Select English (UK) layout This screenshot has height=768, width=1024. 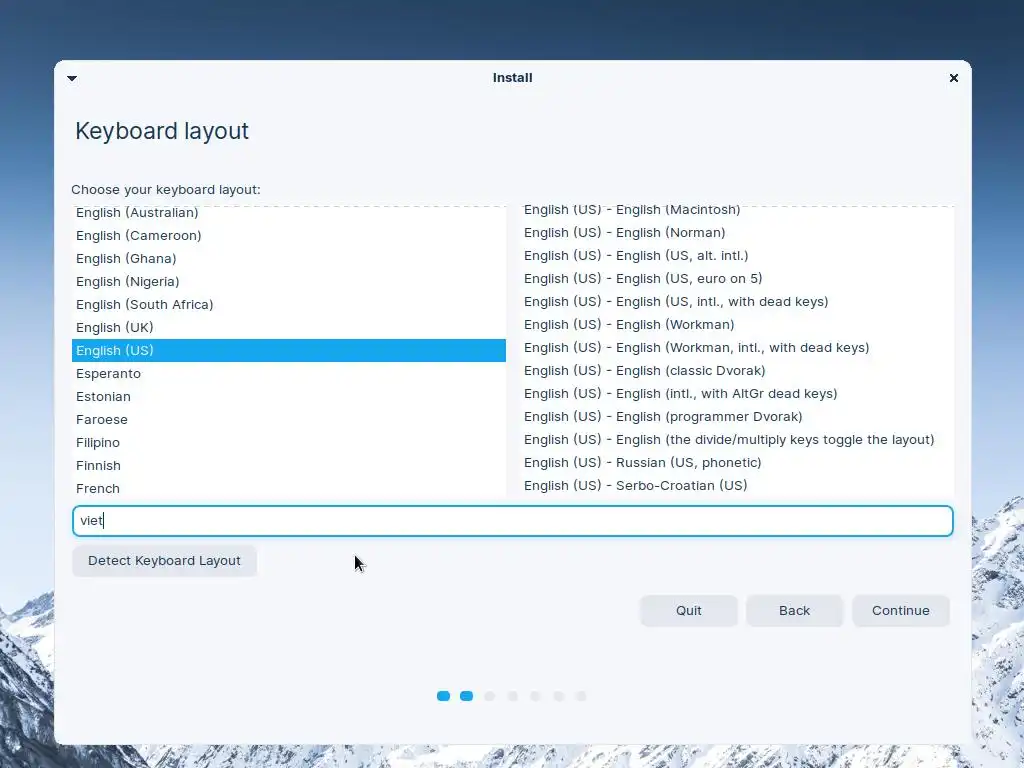point(289,327)
